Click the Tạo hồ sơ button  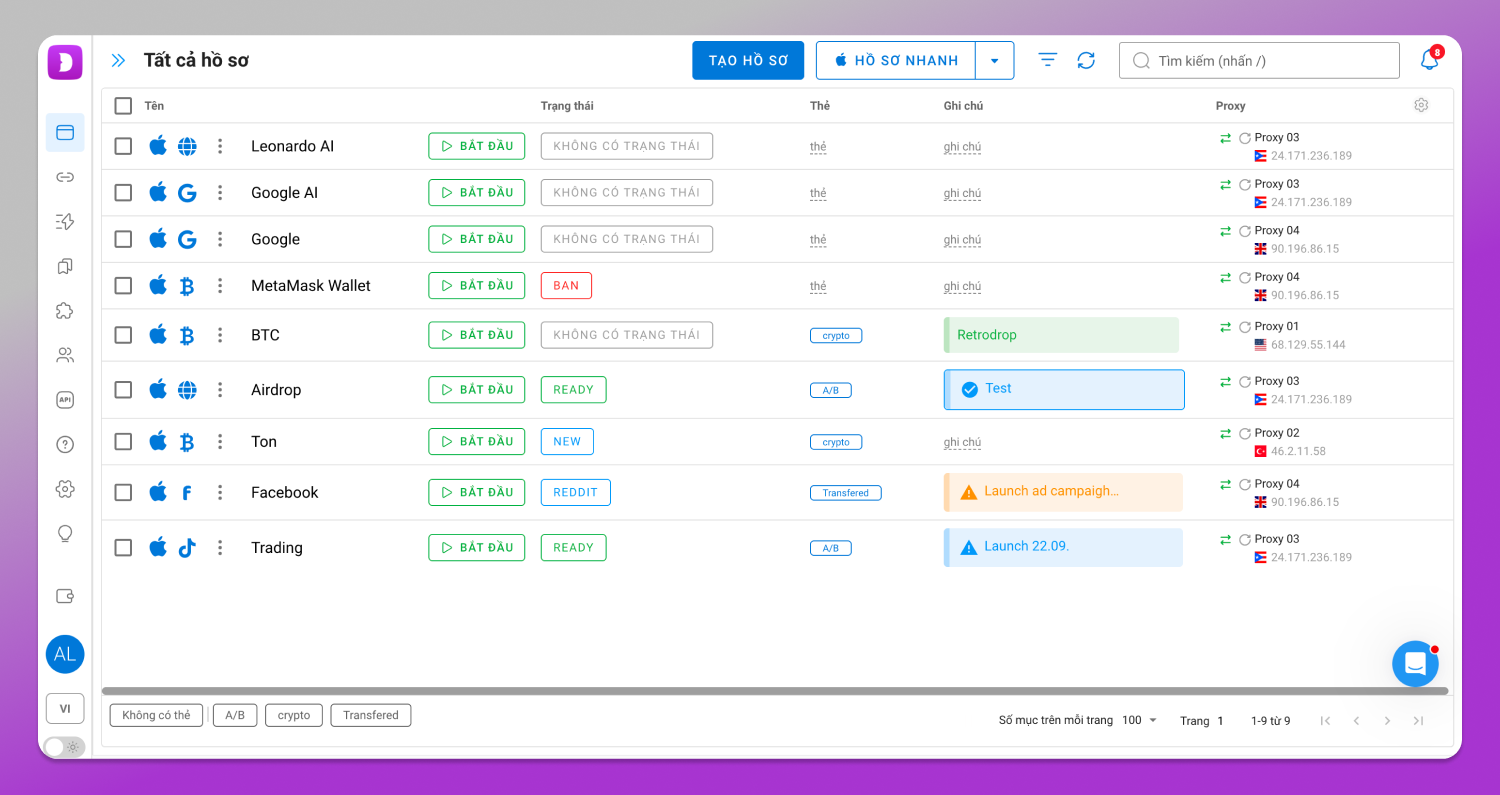pos(748,60)
